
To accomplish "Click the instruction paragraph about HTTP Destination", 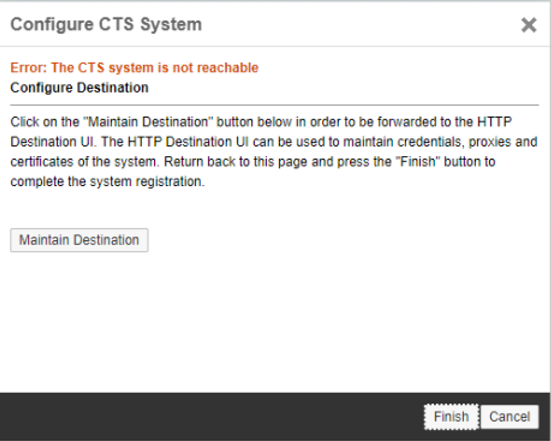I will coord(274,152).
